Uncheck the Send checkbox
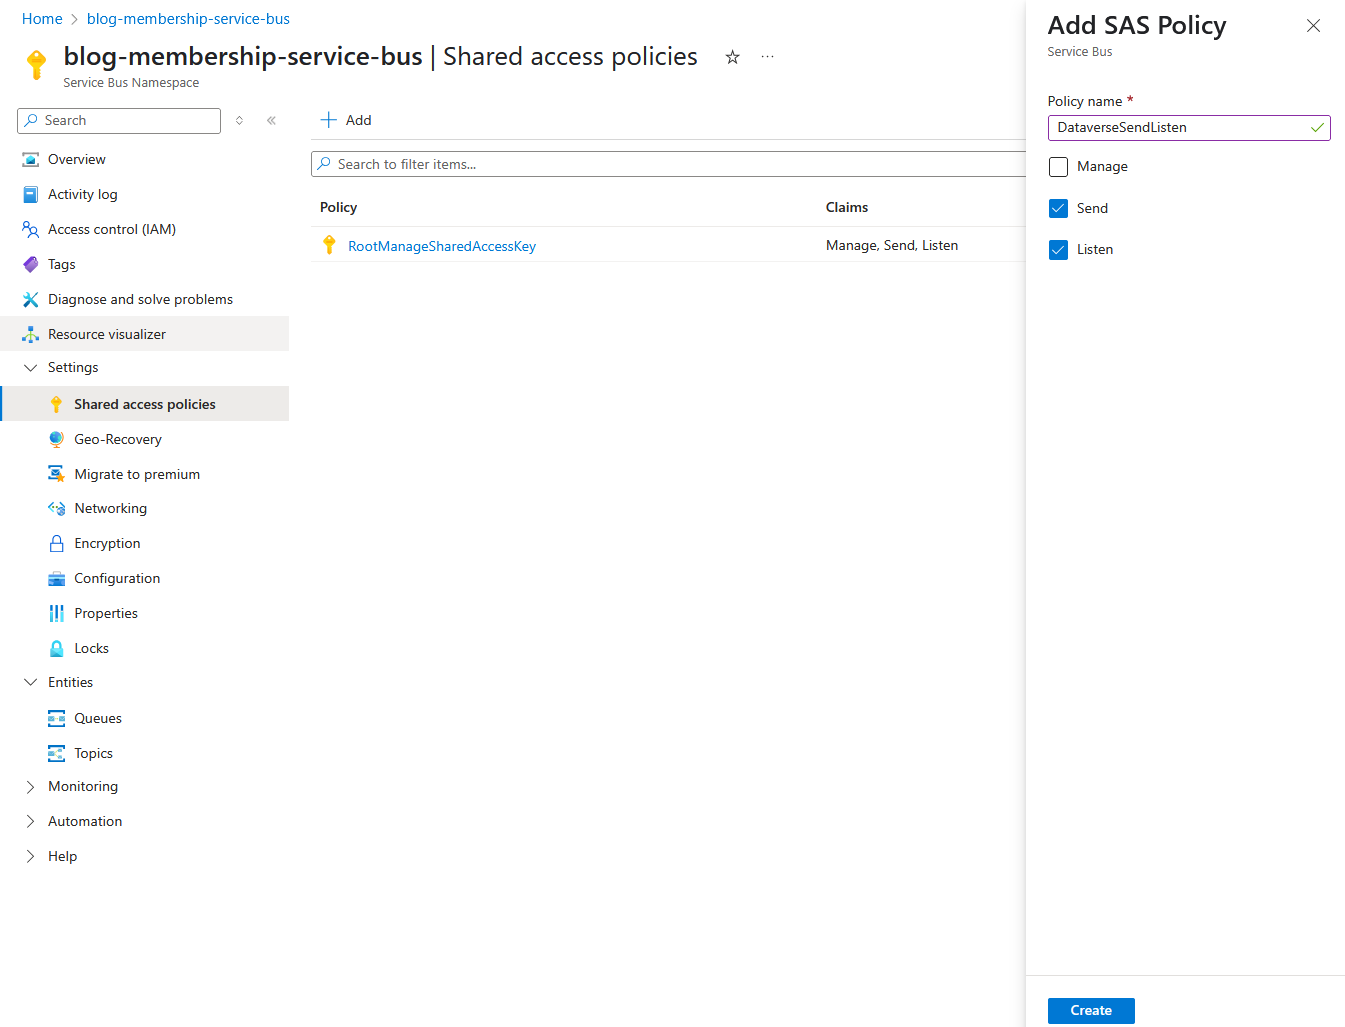The width and height of the screenshot is (1345, 1027). tap(1058, 209)
